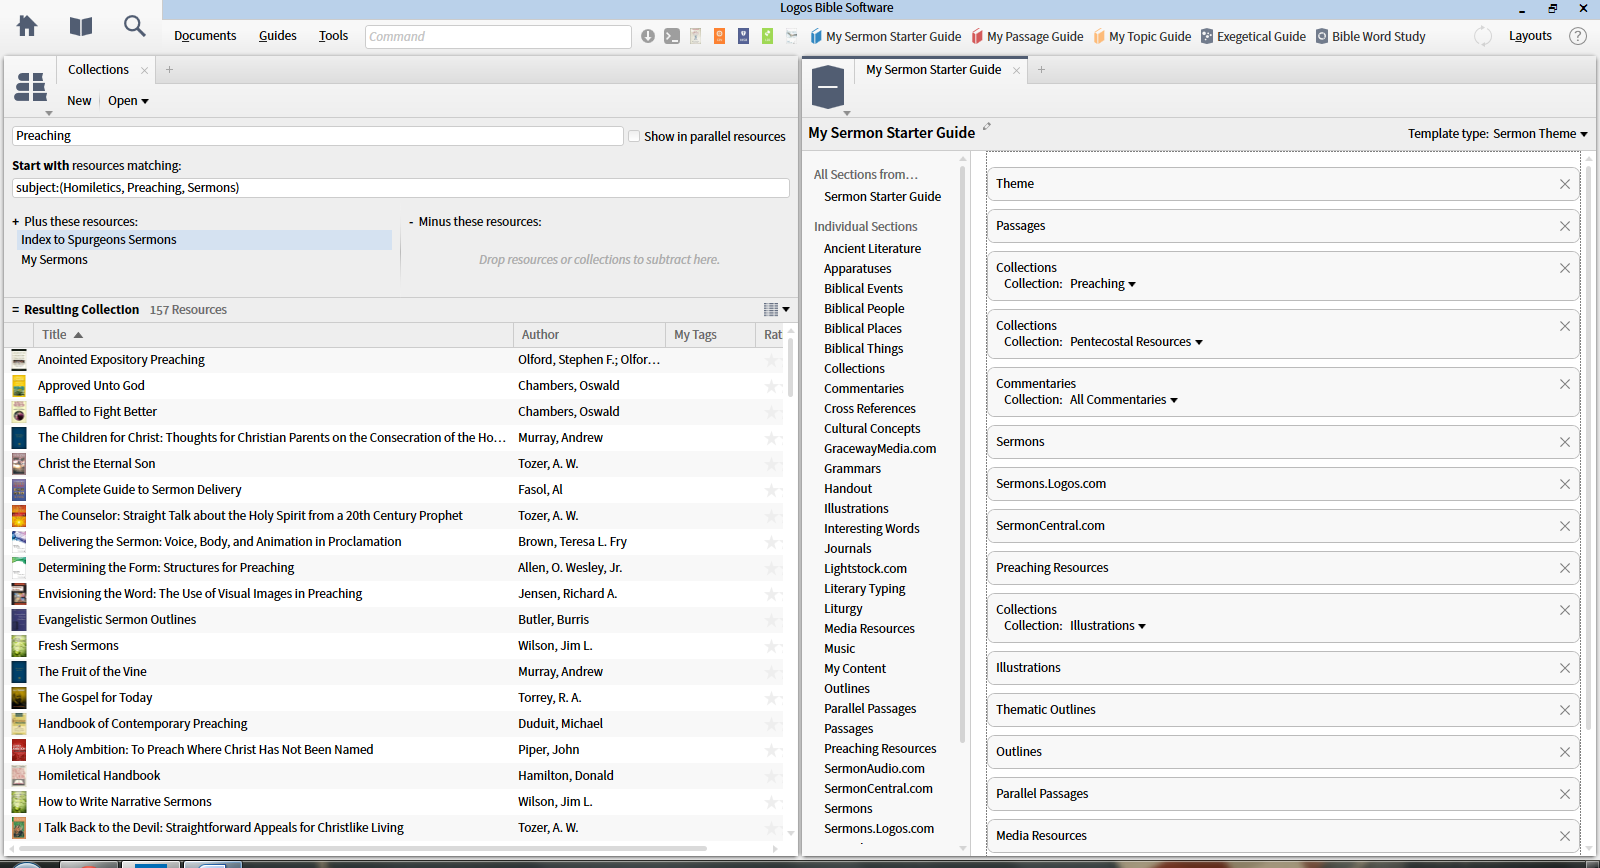Click the Command input box
The height and width of the screenshot is (868, 1600).
(498, 37)
